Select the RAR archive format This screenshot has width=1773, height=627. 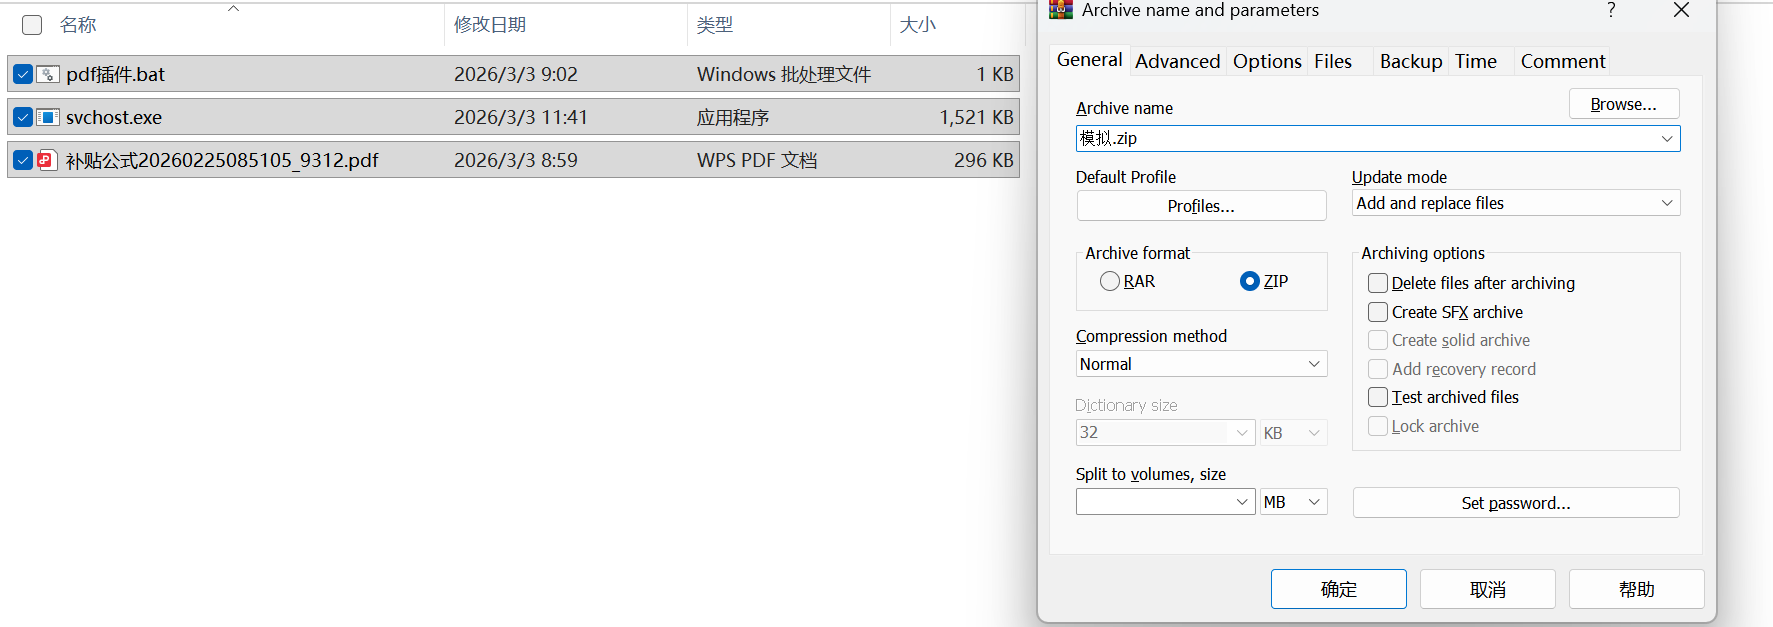coord(1110,281)
